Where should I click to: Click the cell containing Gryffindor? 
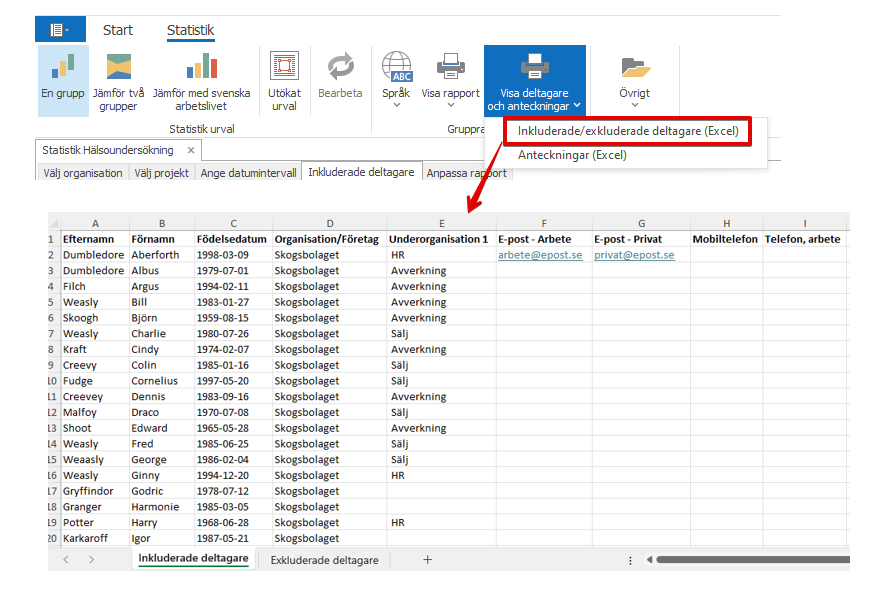(95, 491)
